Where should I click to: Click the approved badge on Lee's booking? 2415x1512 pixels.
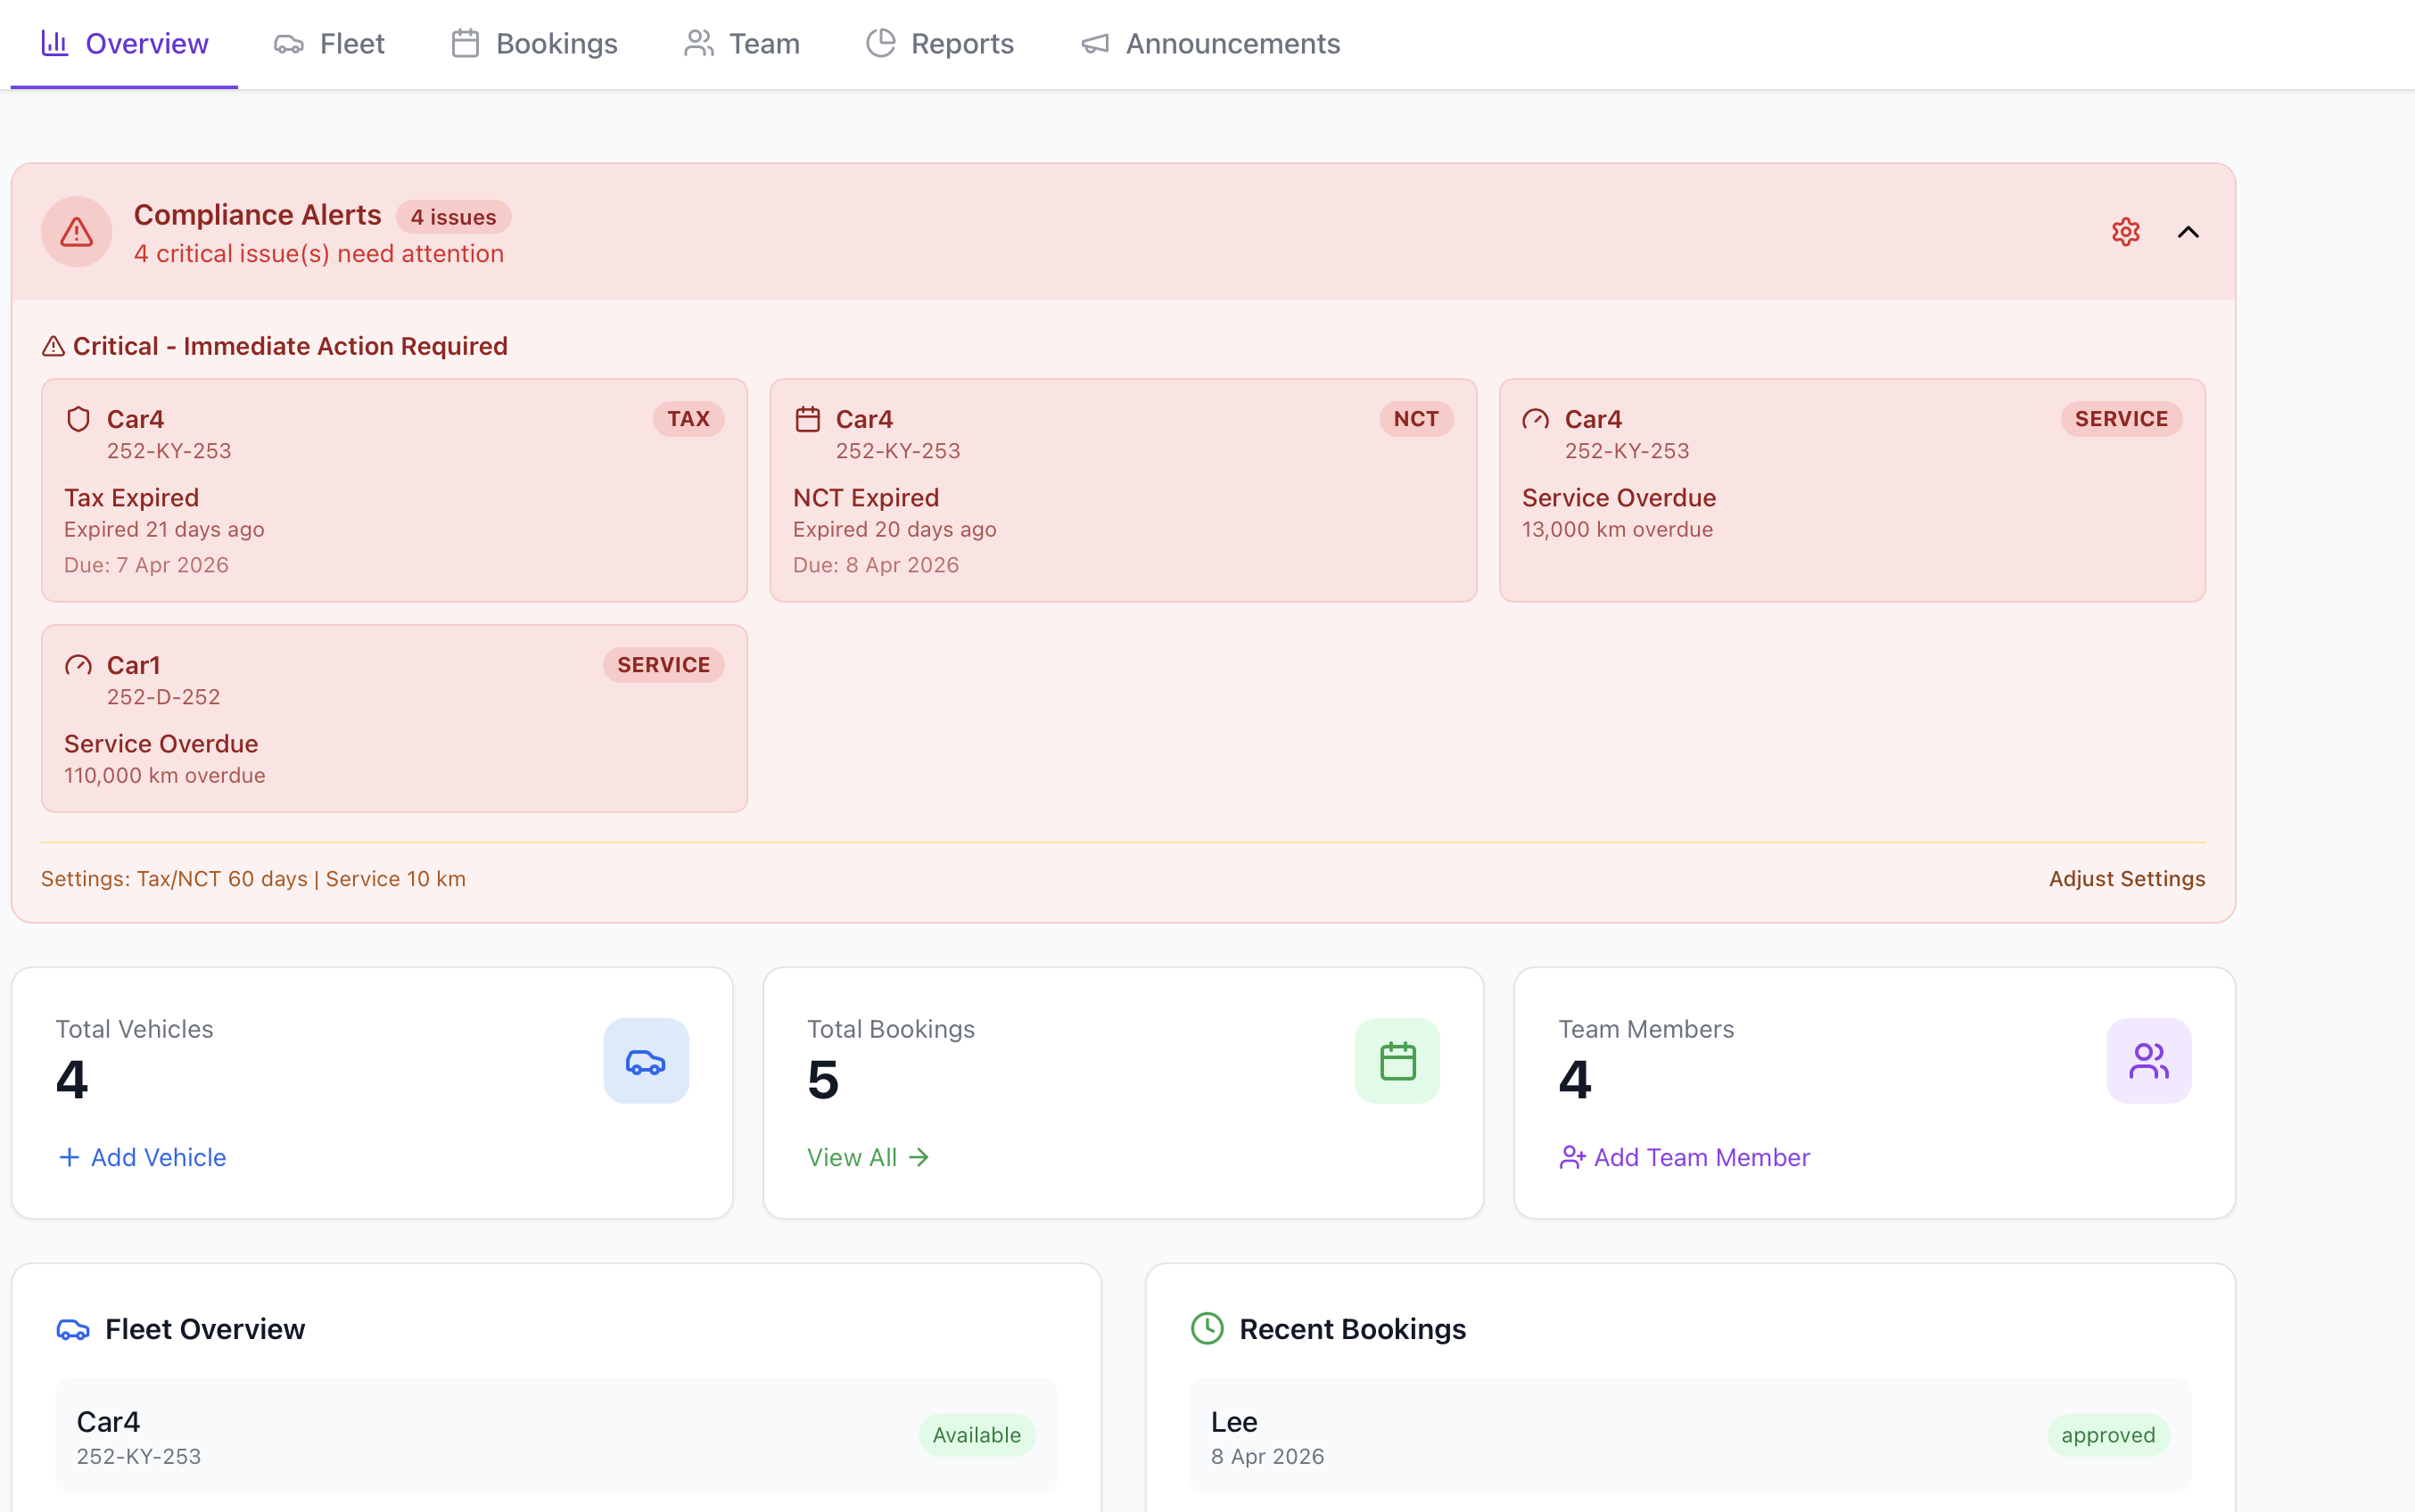(x=2108, y=1435)
